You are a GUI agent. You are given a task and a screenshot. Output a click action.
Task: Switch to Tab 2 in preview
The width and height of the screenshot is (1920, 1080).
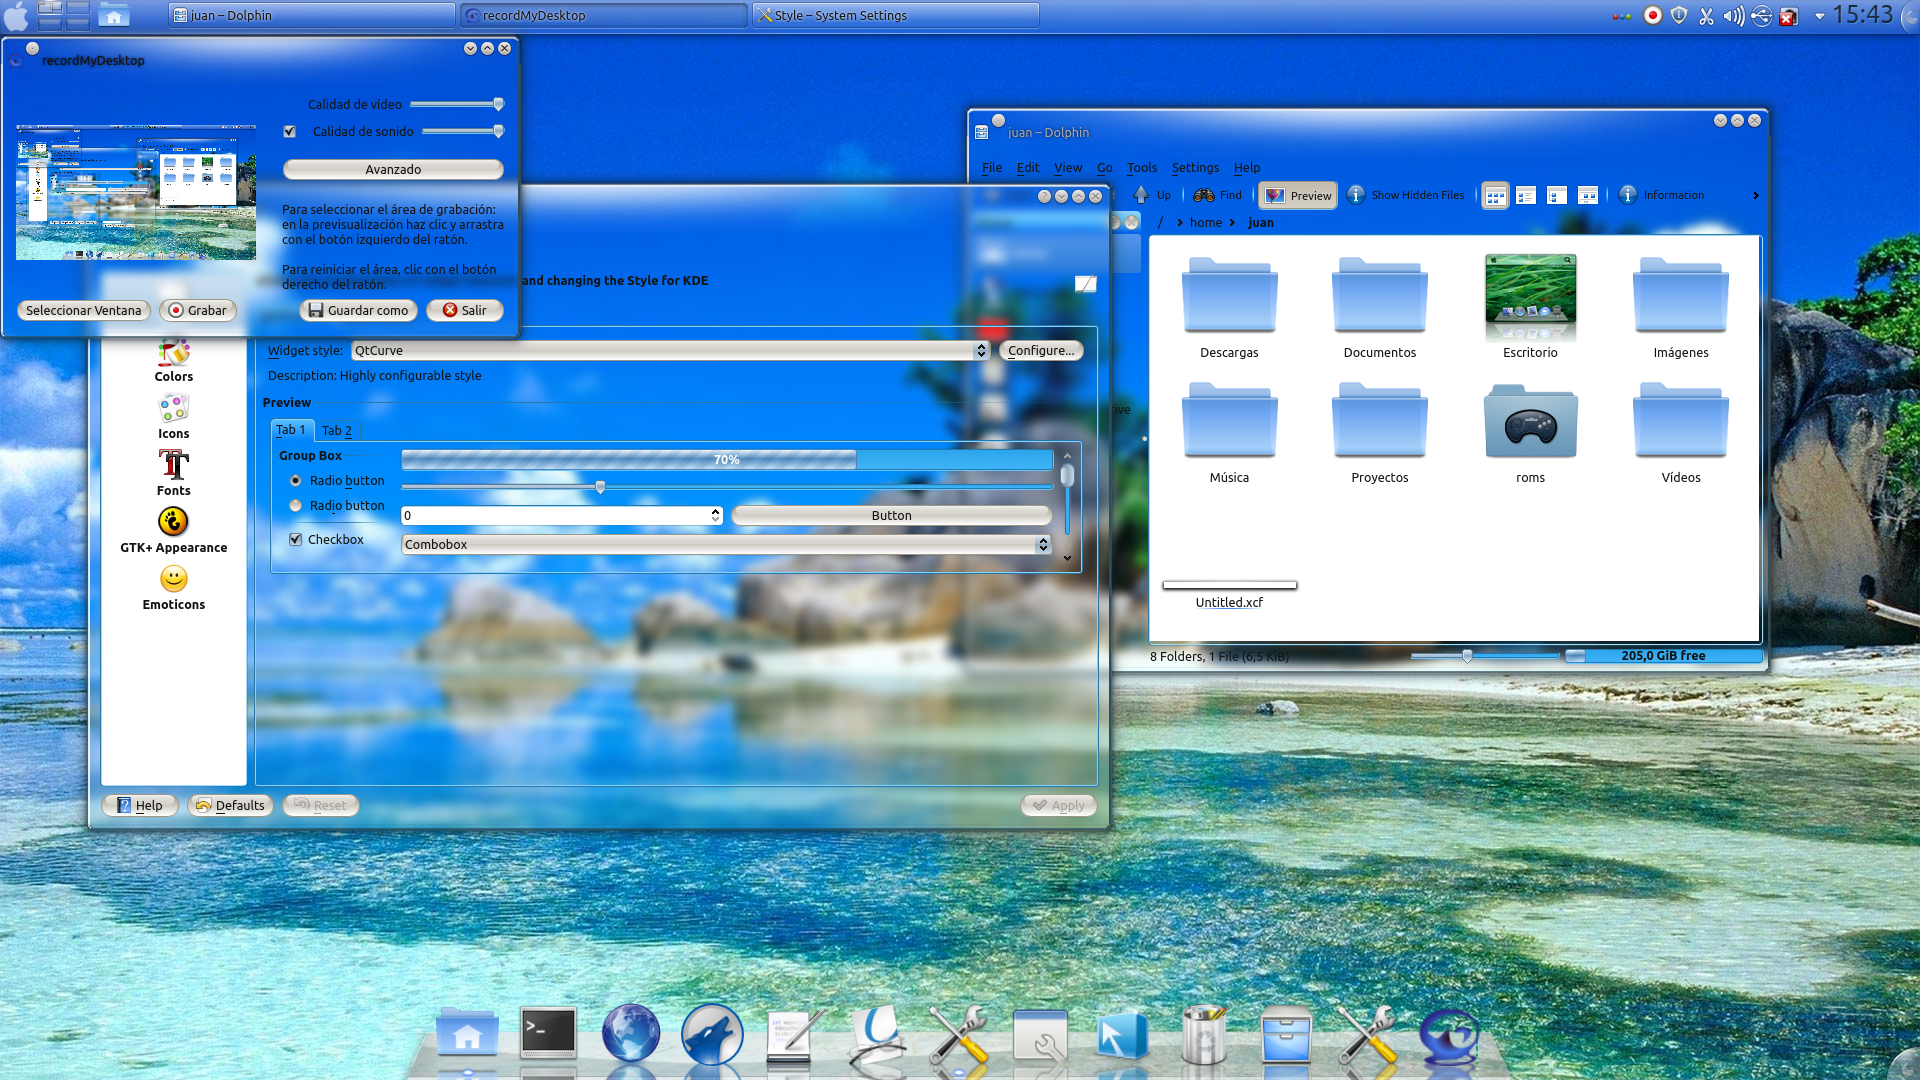(x=337, y=430)
